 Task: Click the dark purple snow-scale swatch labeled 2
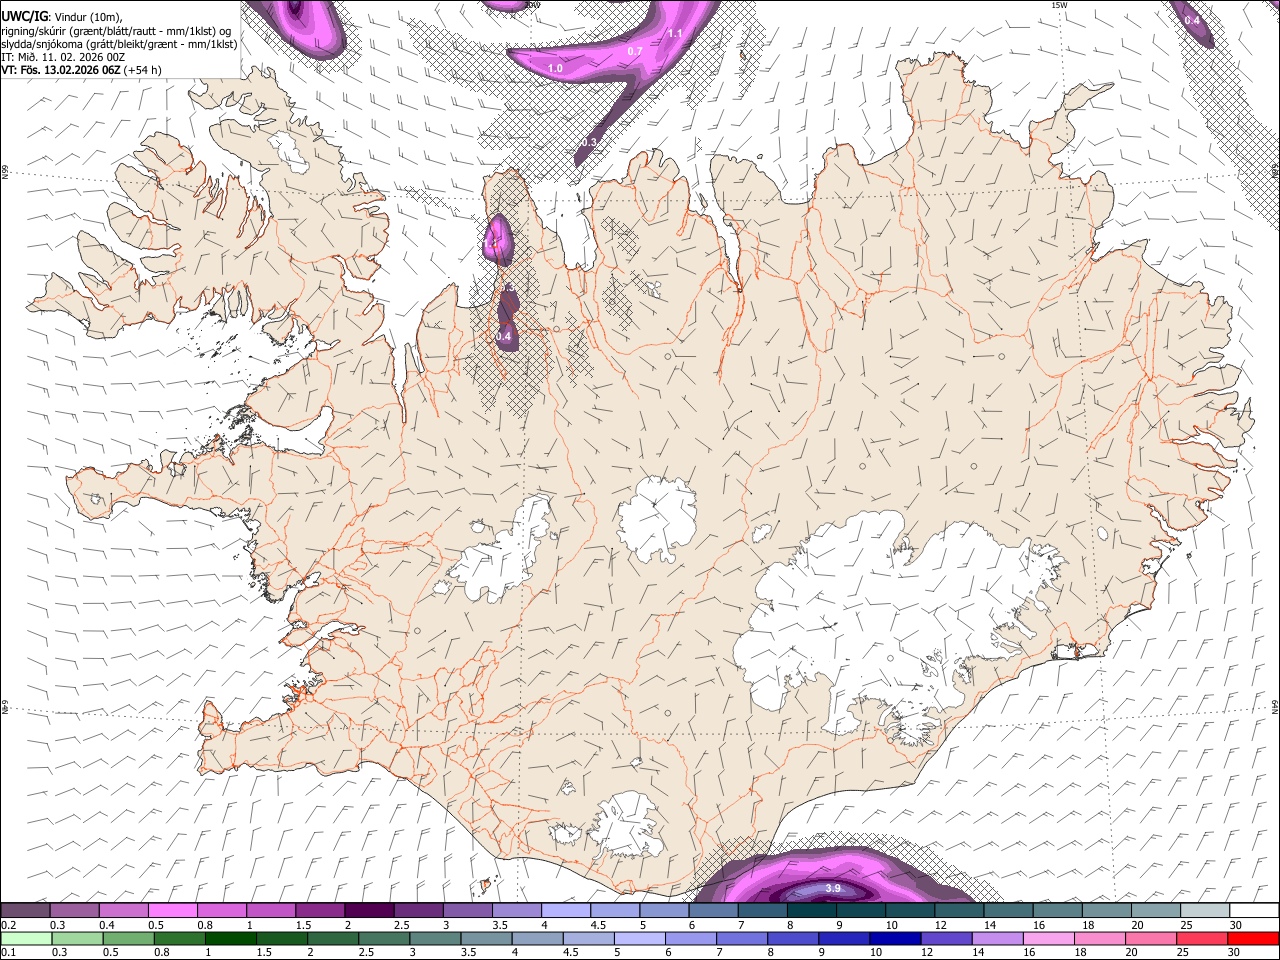click(369, 911)
